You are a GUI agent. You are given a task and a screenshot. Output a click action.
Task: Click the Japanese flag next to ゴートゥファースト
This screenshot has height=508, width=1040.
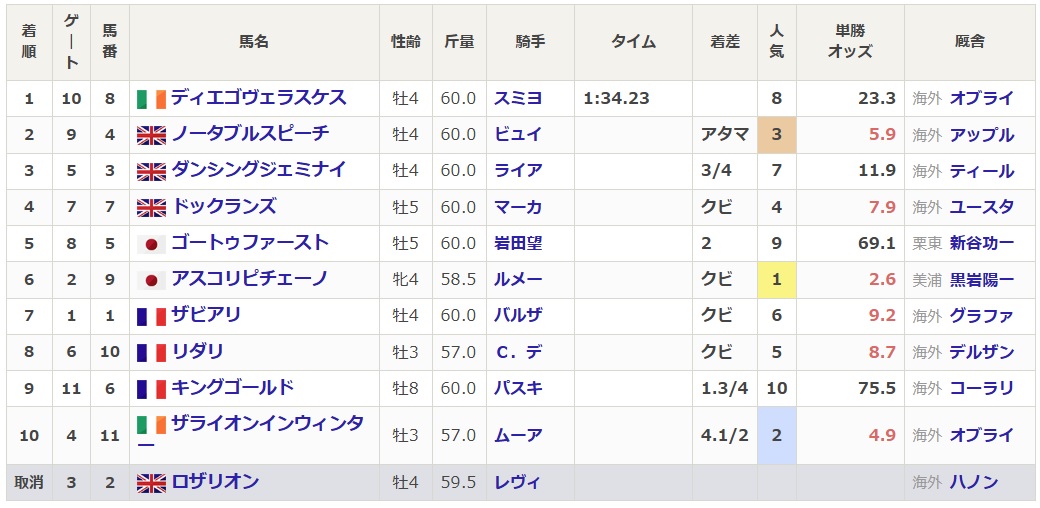151,244
